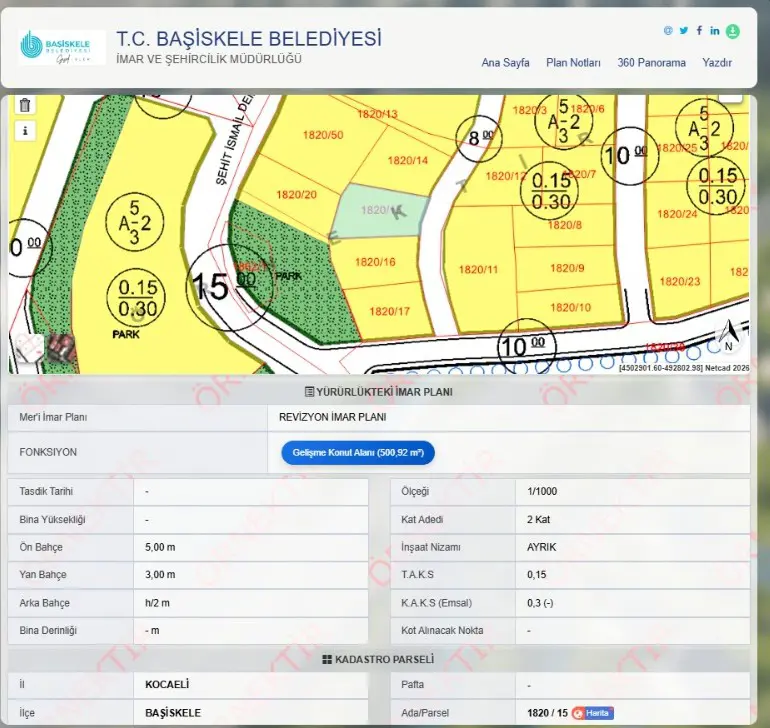Click the İlçe value BAŞİSKELE
Viewport: 770px width, 728px height.
[173, 713]
